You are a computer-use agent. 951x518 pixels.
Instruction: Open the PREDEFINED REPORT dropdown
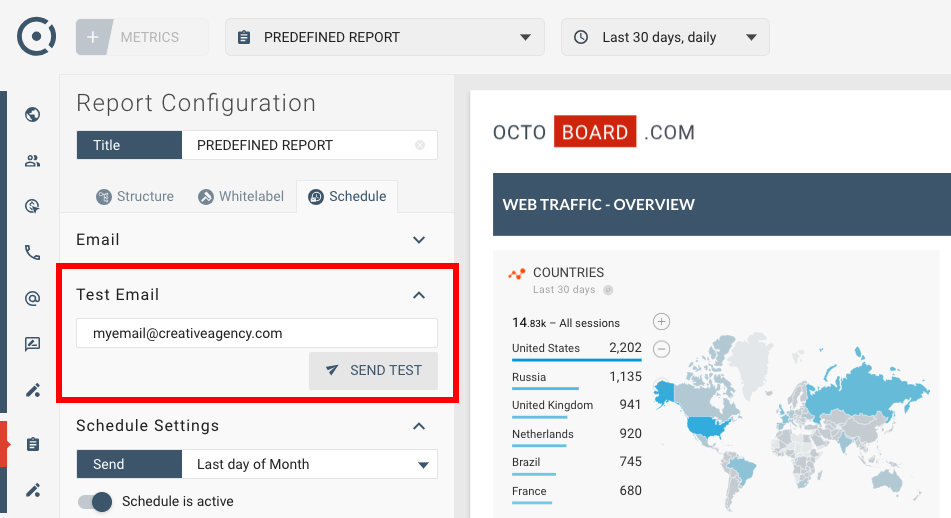(385, 37)
